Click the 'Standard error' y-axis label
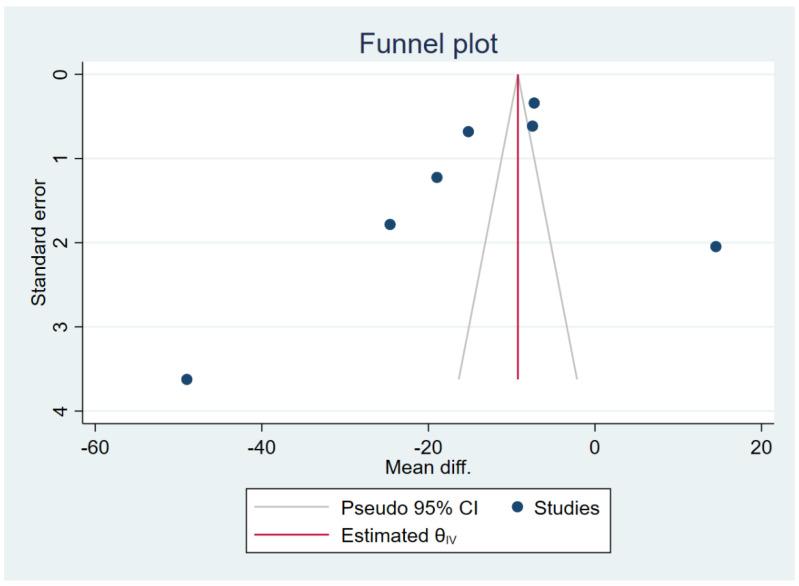Screen dimensions: 799x586 tap(39, 241)
